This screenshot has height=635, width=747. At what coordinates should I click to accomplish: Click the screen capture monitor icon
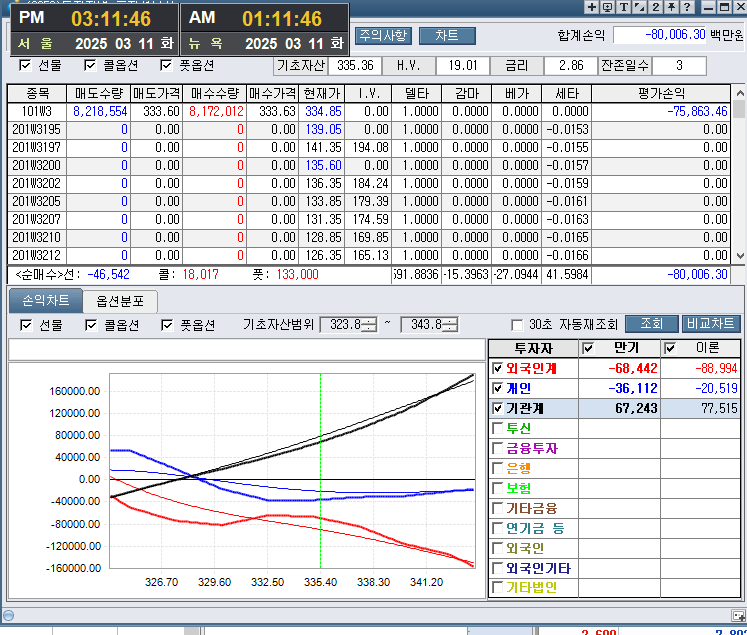[x=608, y=7]
